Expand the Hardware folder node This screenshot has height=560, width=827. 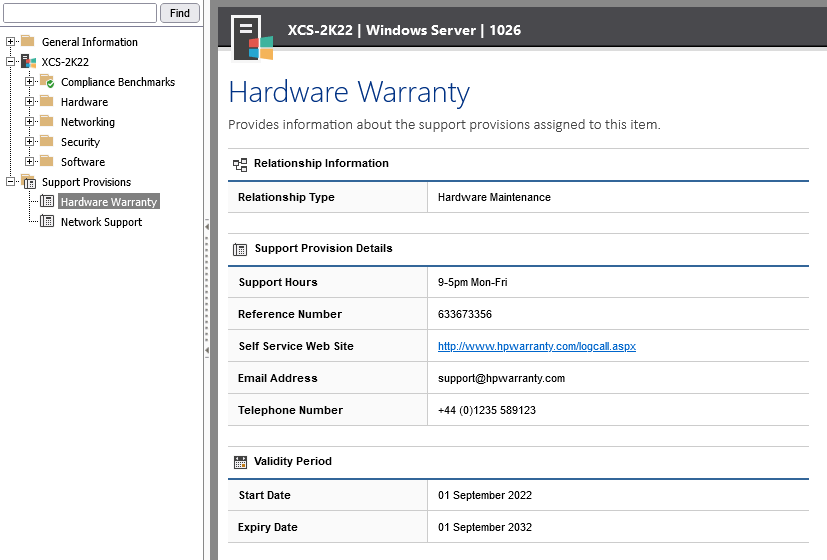pos(30,101)
